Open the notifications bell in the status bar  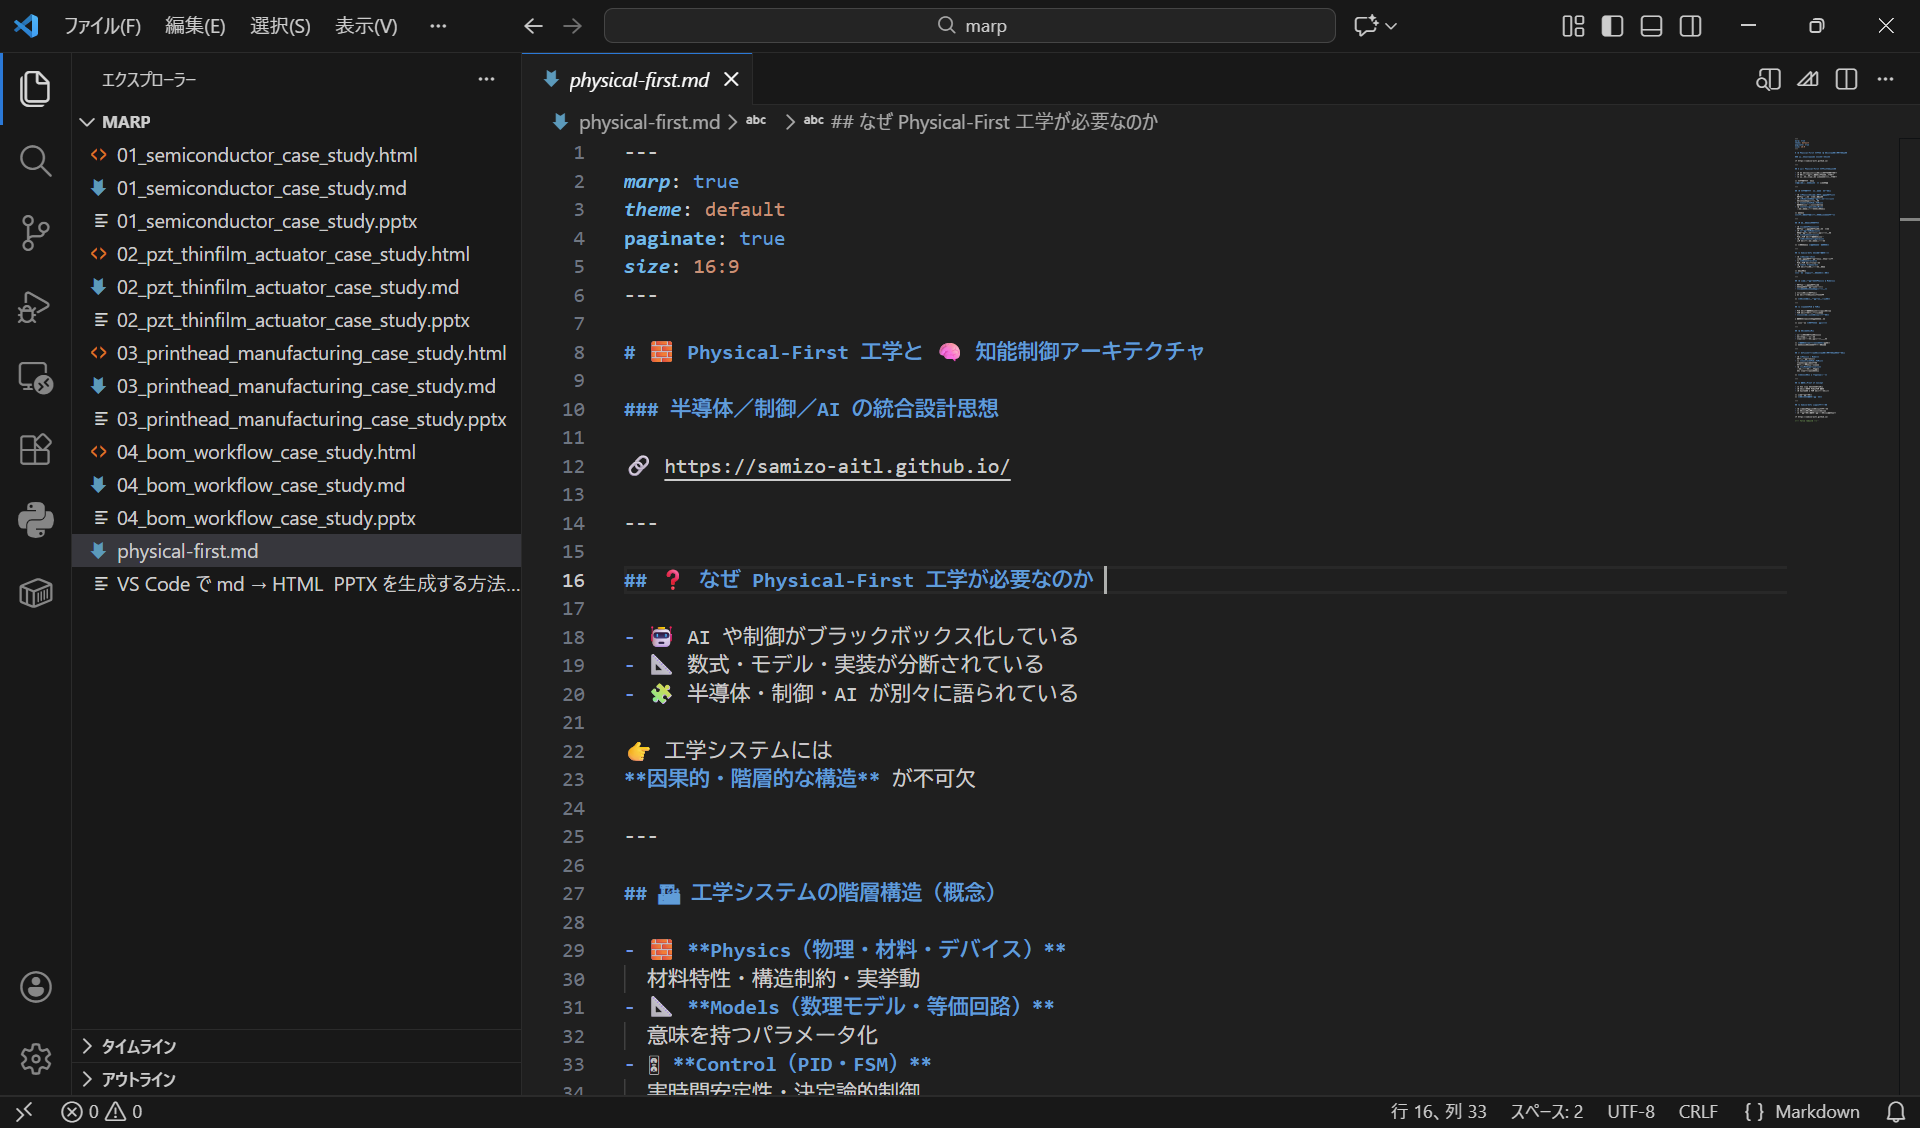pos(1898,1111)
